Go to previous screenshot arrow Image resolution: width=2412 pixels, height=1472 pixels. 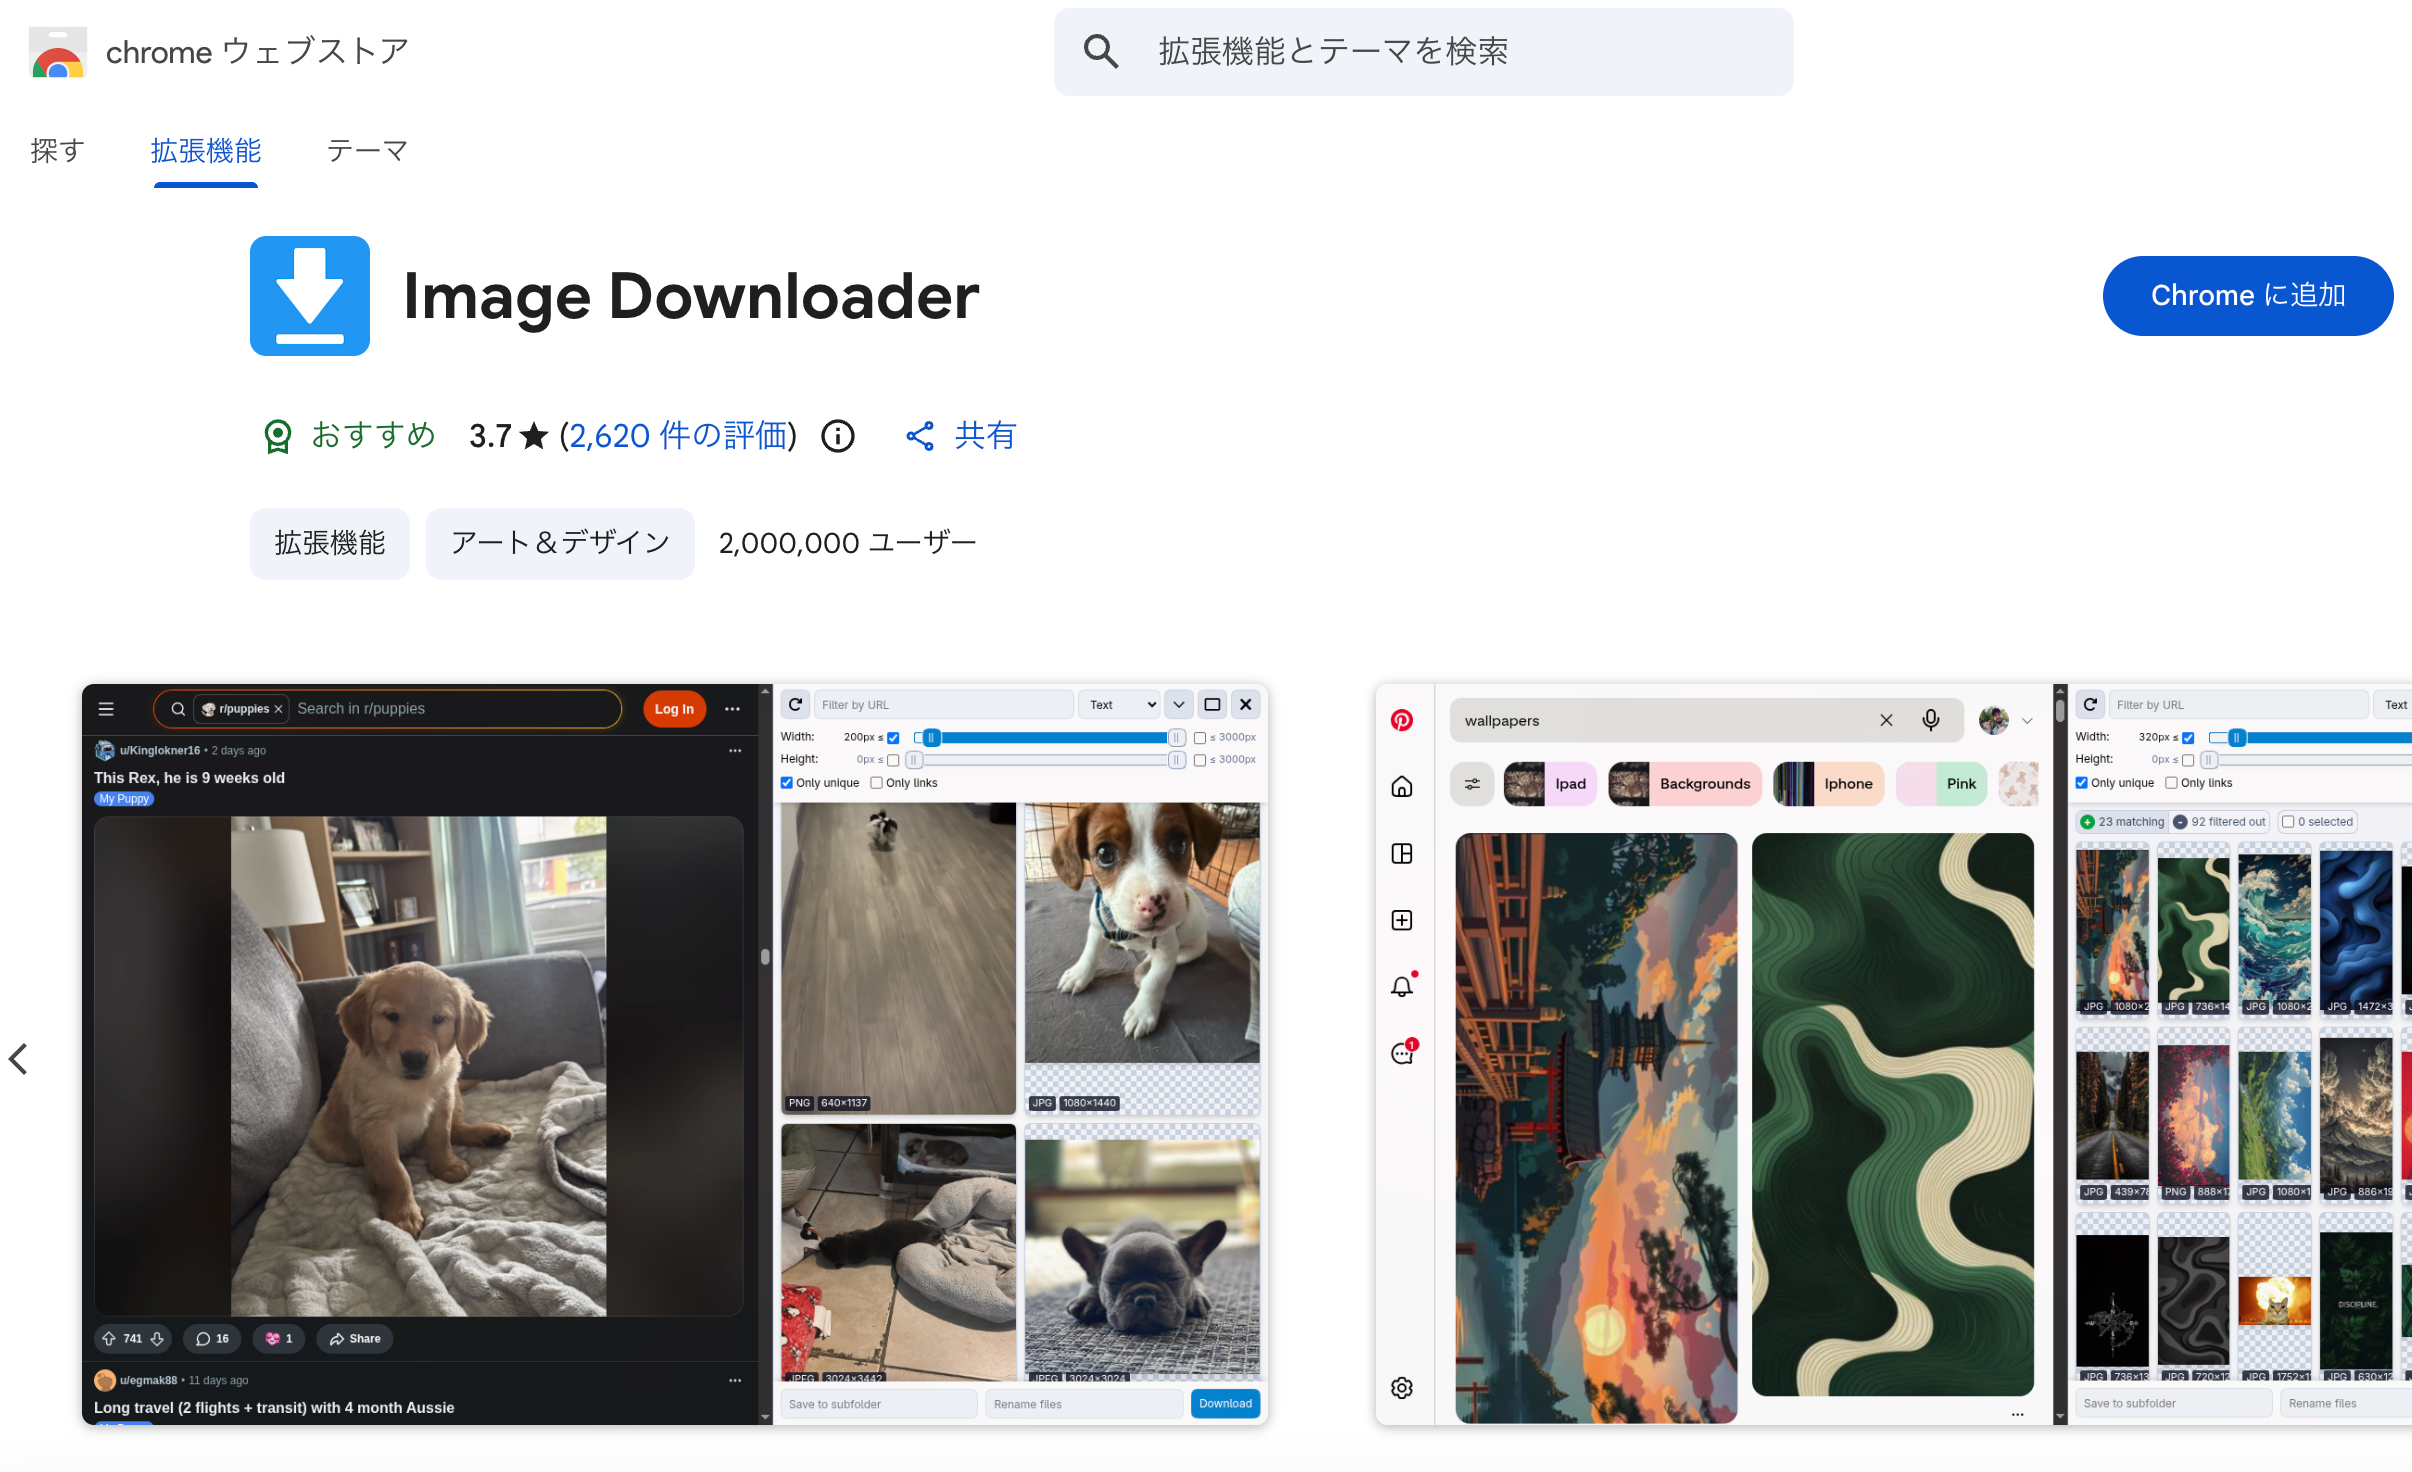click(x=18, y=1058)
